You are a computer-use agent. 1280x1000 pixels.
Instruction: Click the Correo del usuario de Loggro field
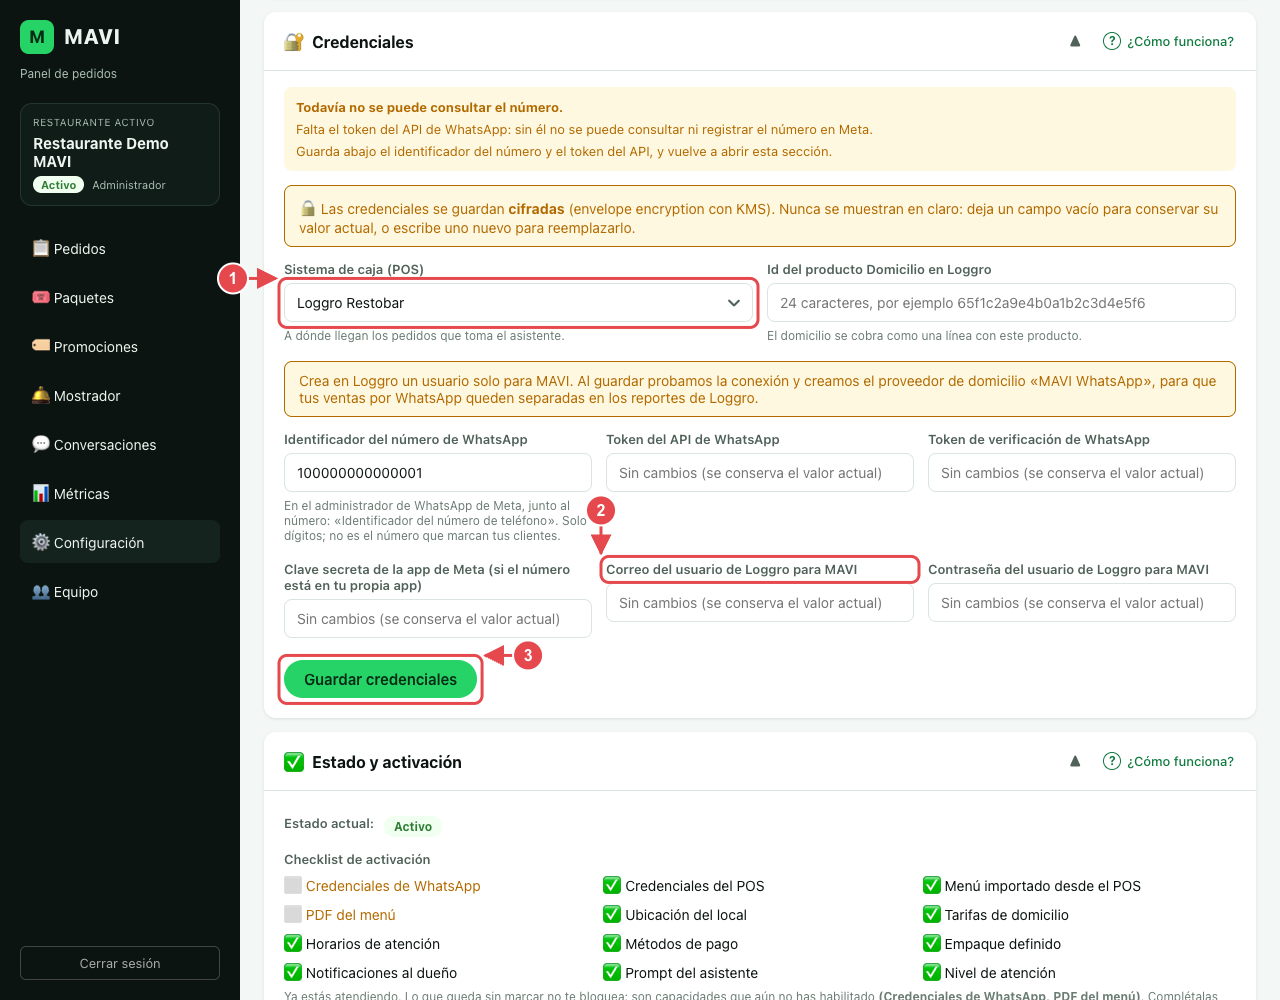[x=760, y=603]
